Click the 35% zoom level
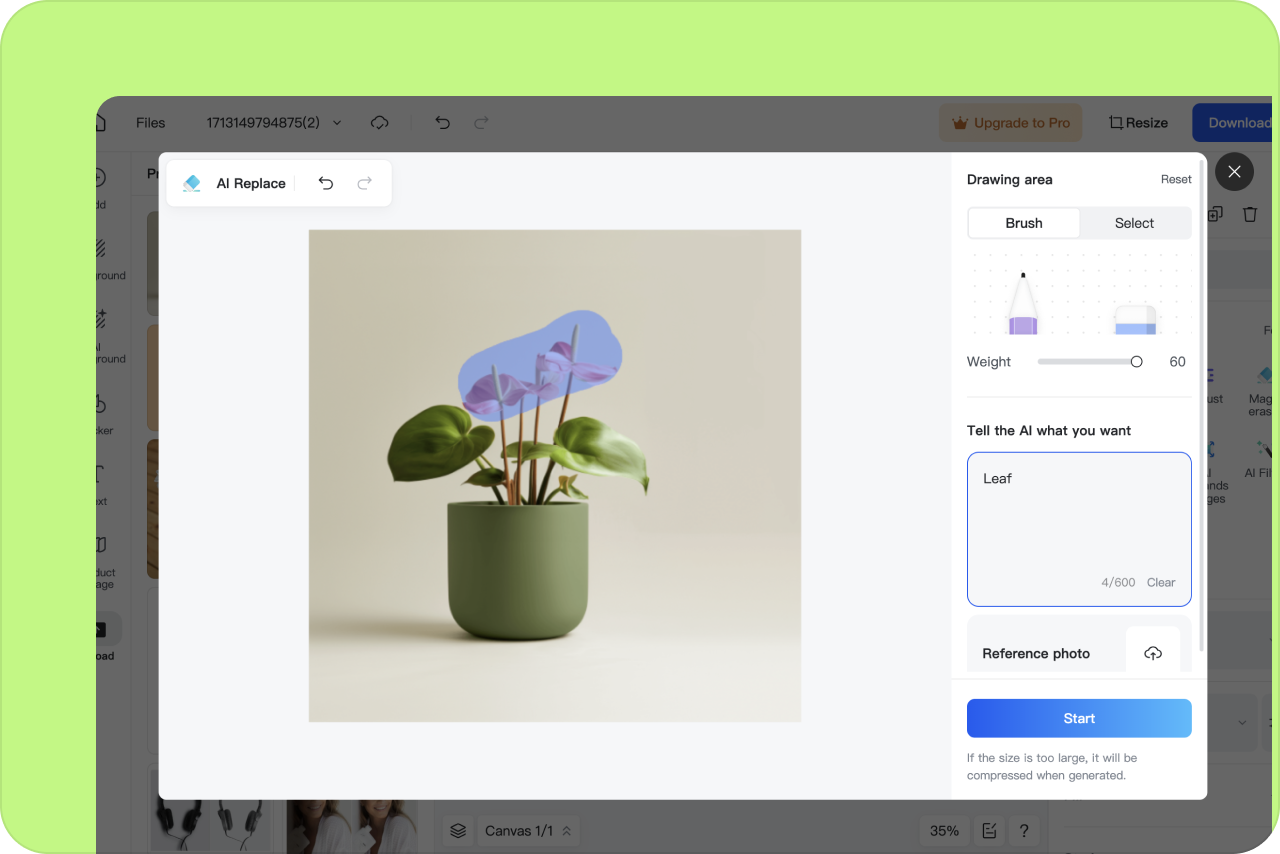Screen dimensions: 1280x854 coord(944,831)
